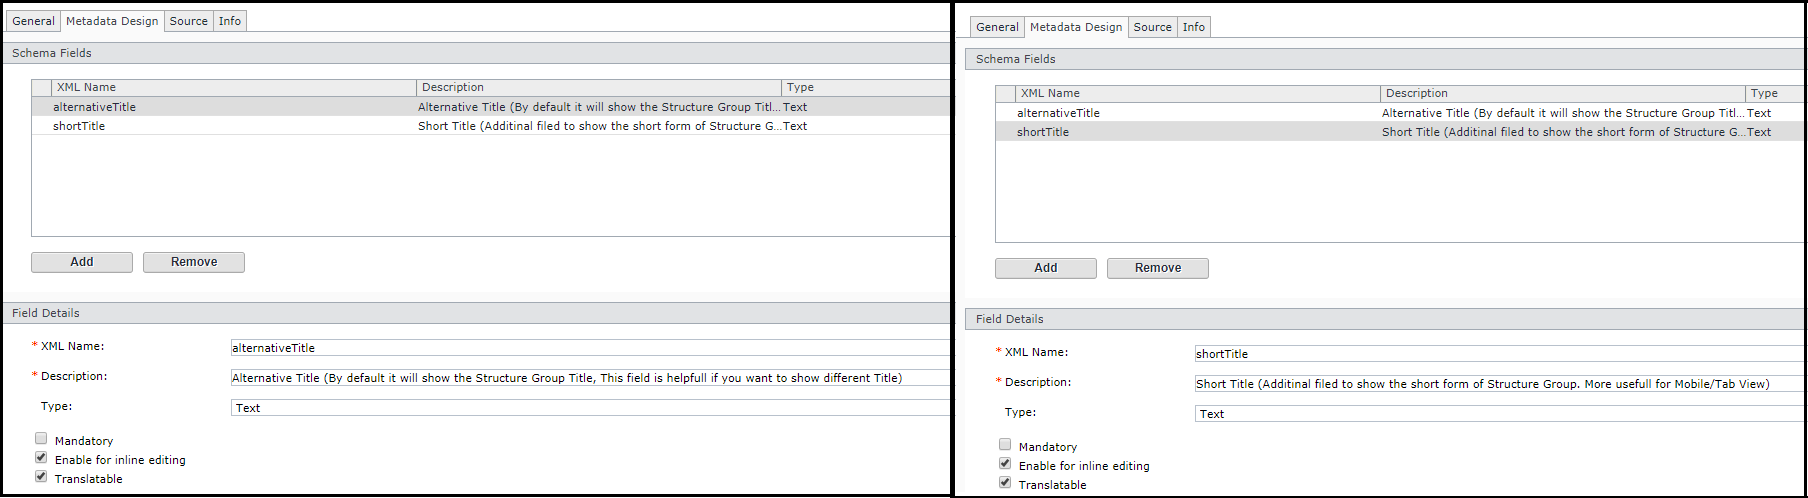The width and height of the screenshot is (1808, 498).
Task: Click XML Name column header in right panel
Action: coord(1196,93)
